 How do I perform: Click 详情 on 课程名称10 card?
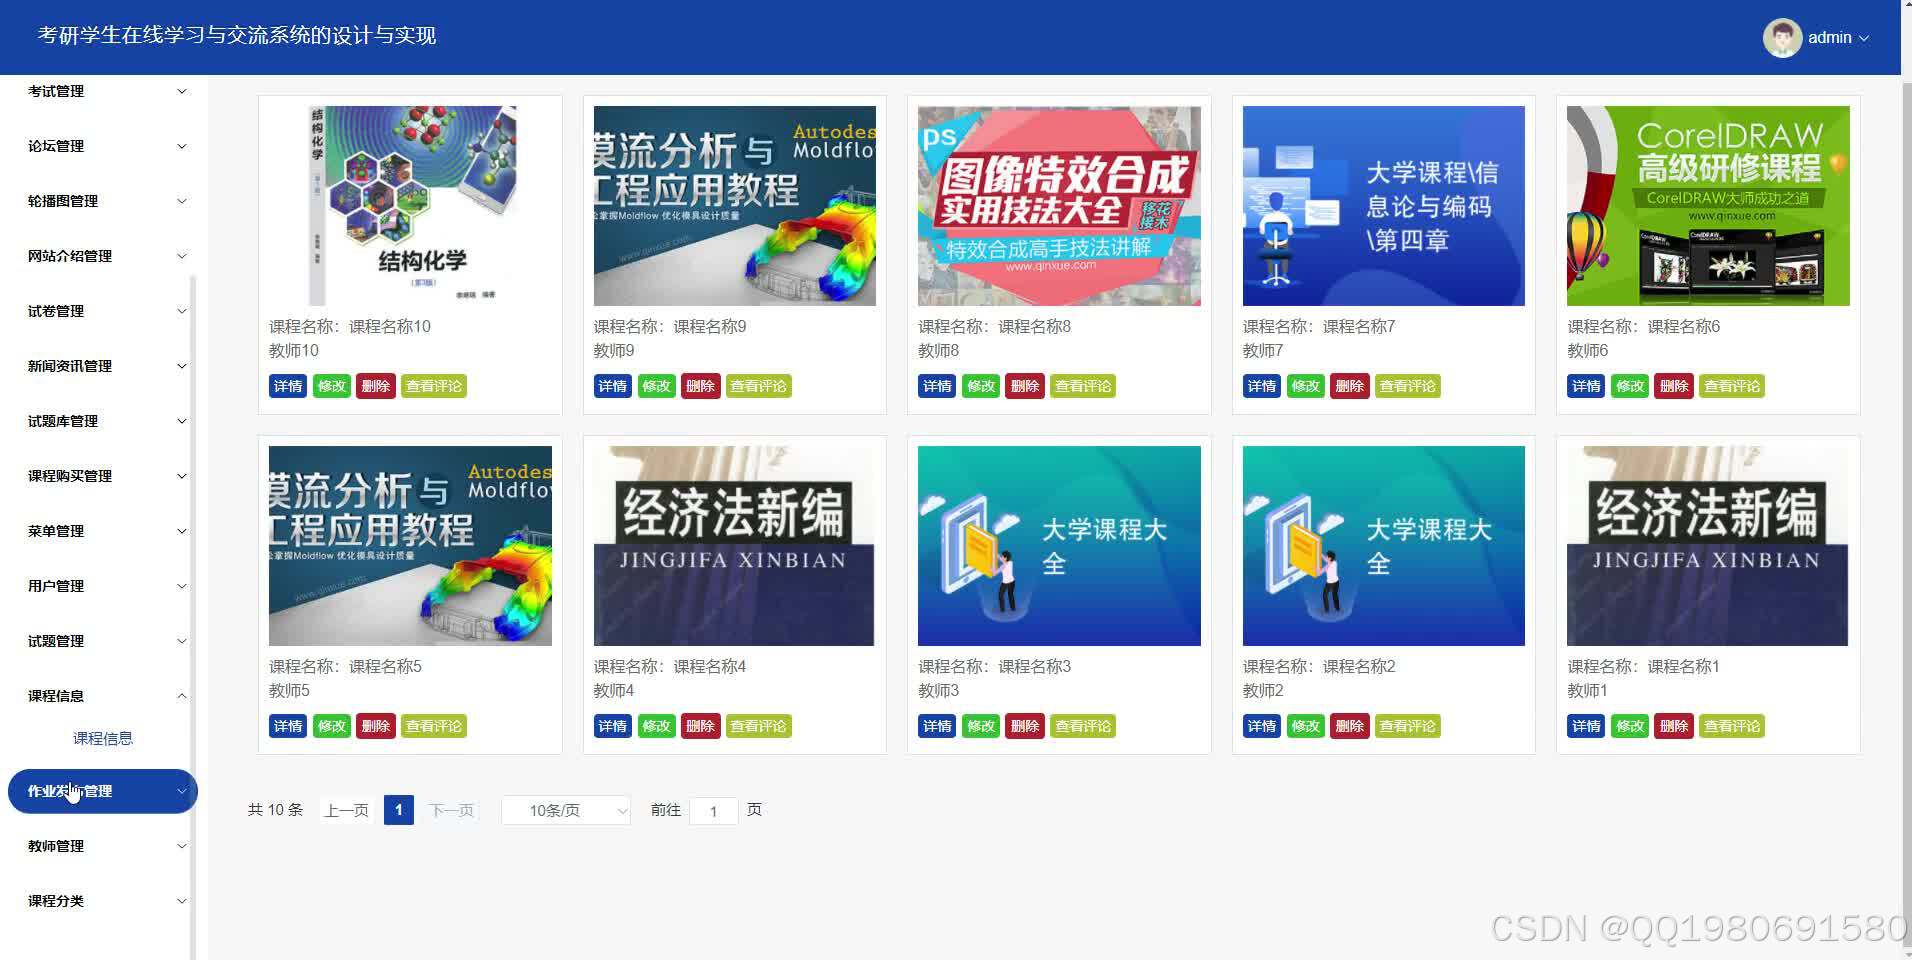click(x=287, y=385)
